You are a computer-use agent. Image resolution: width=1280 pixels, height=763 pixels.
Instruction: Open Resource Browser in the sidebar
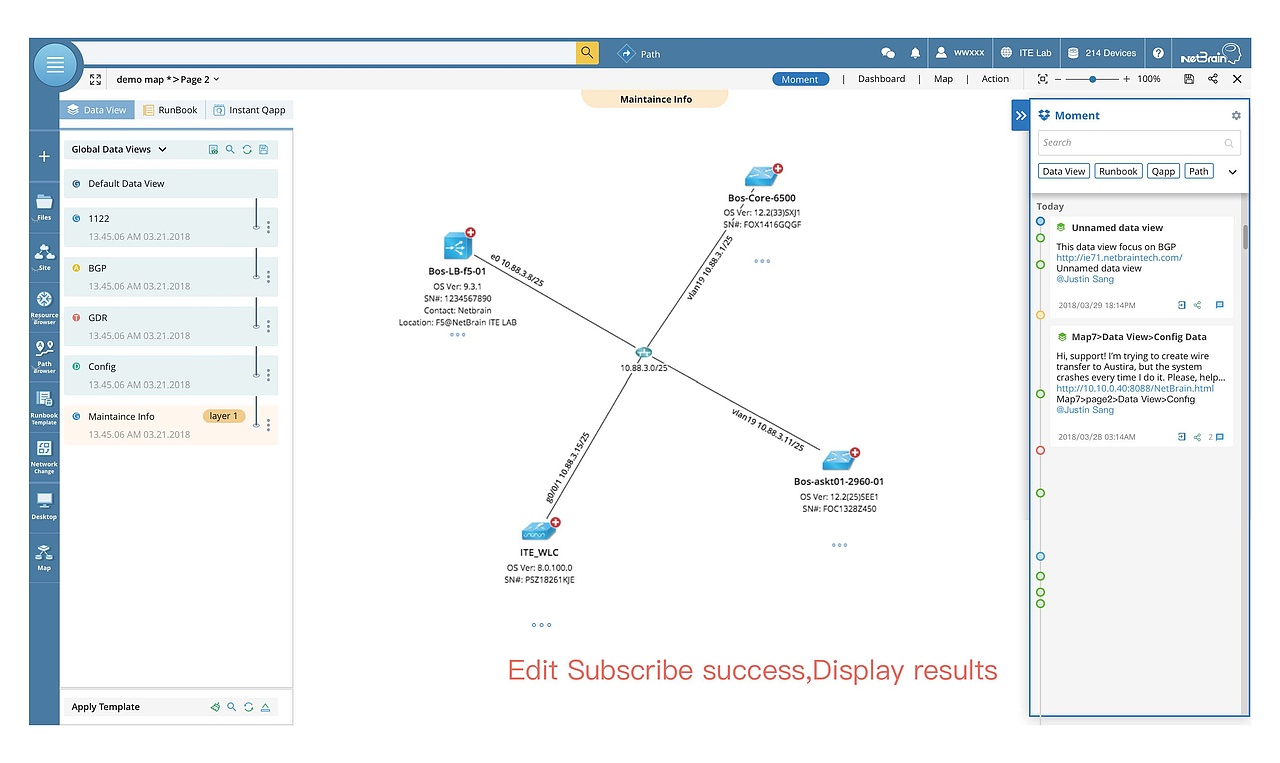point(44,308)
